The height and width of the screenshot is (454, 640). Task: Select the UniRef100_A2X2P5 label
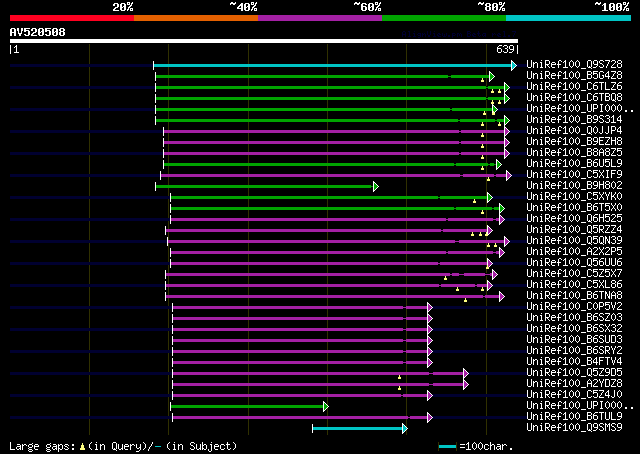(574, 252)
